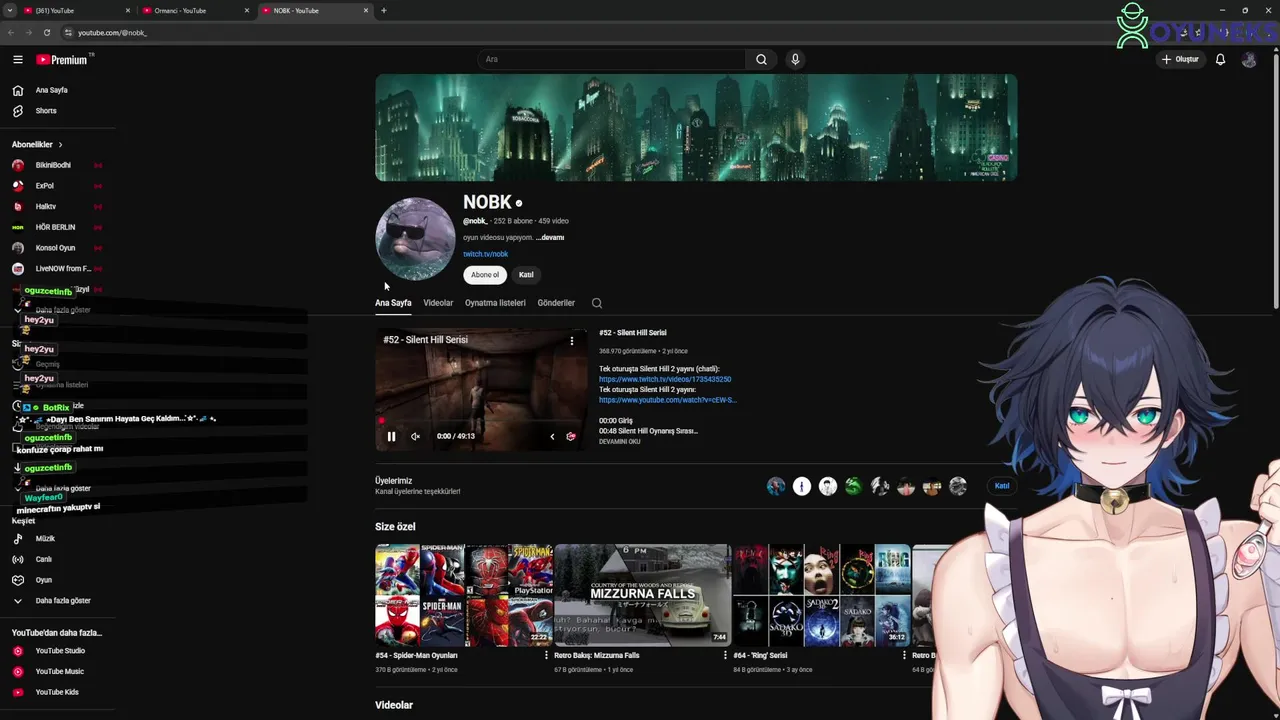Expand video description via DEVAMINI OKU
Screen dimensions: 1280x720
[620, 441]
